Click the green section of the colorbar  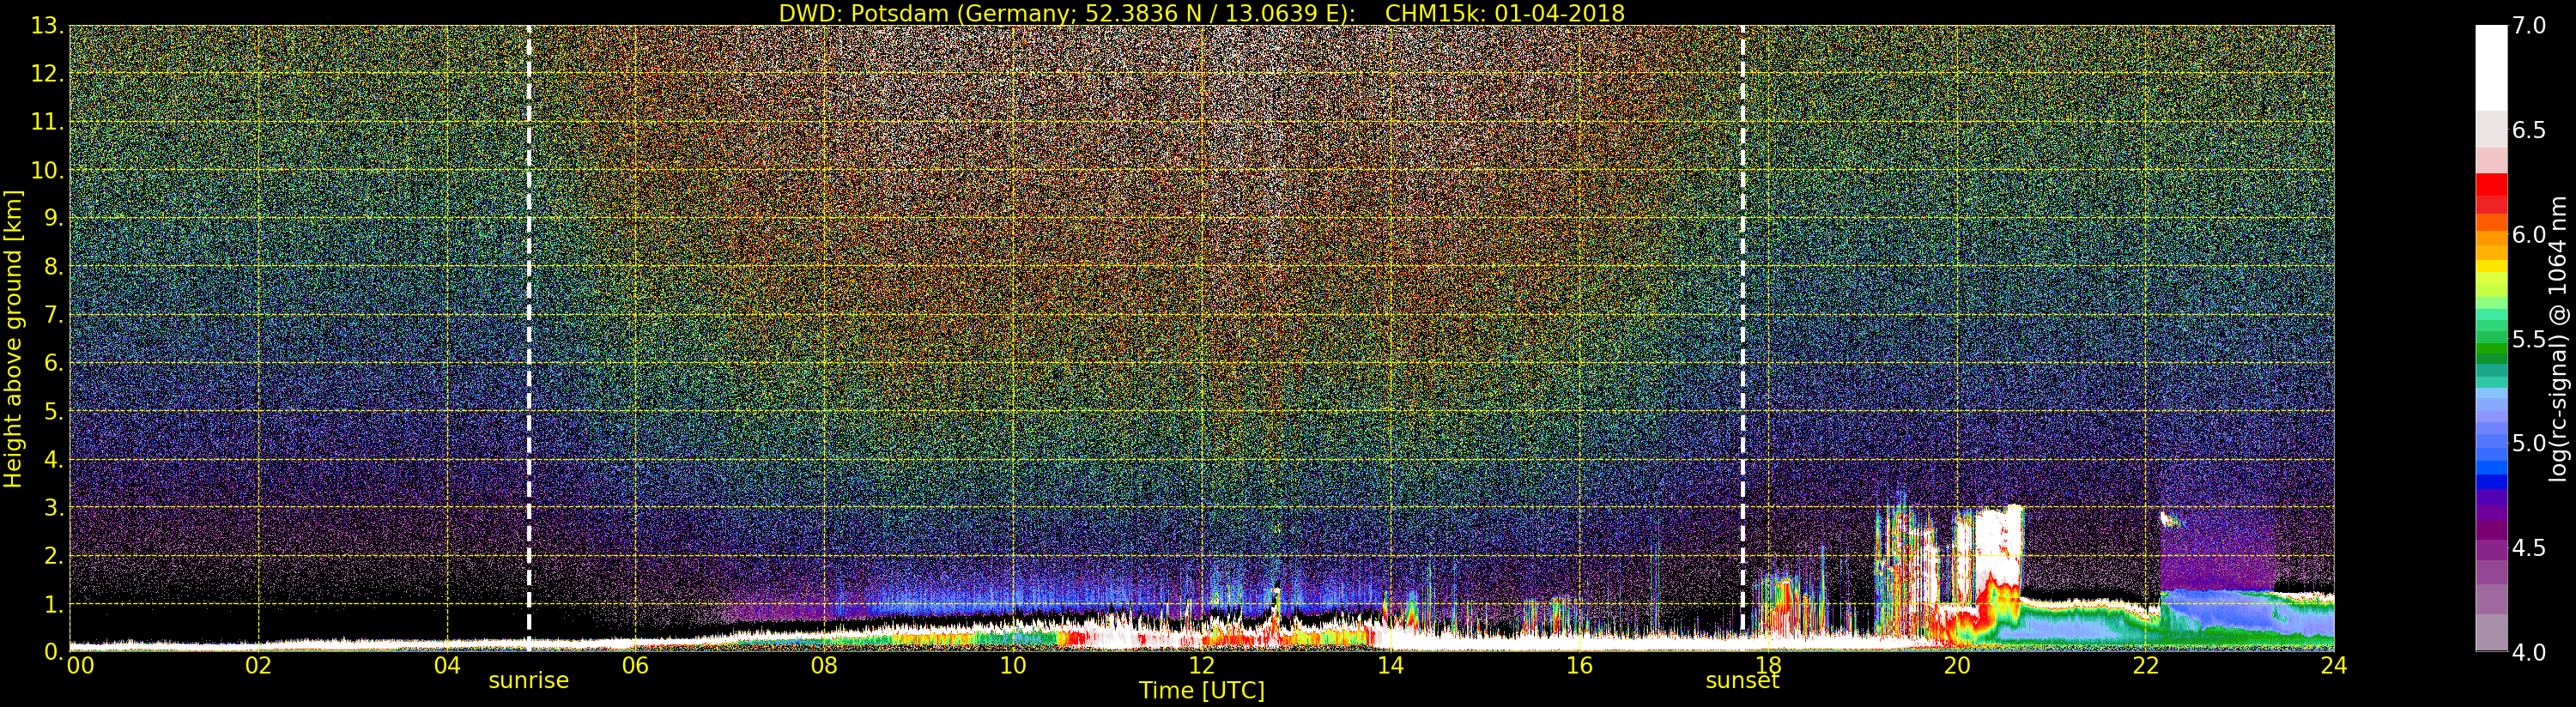2491,340
